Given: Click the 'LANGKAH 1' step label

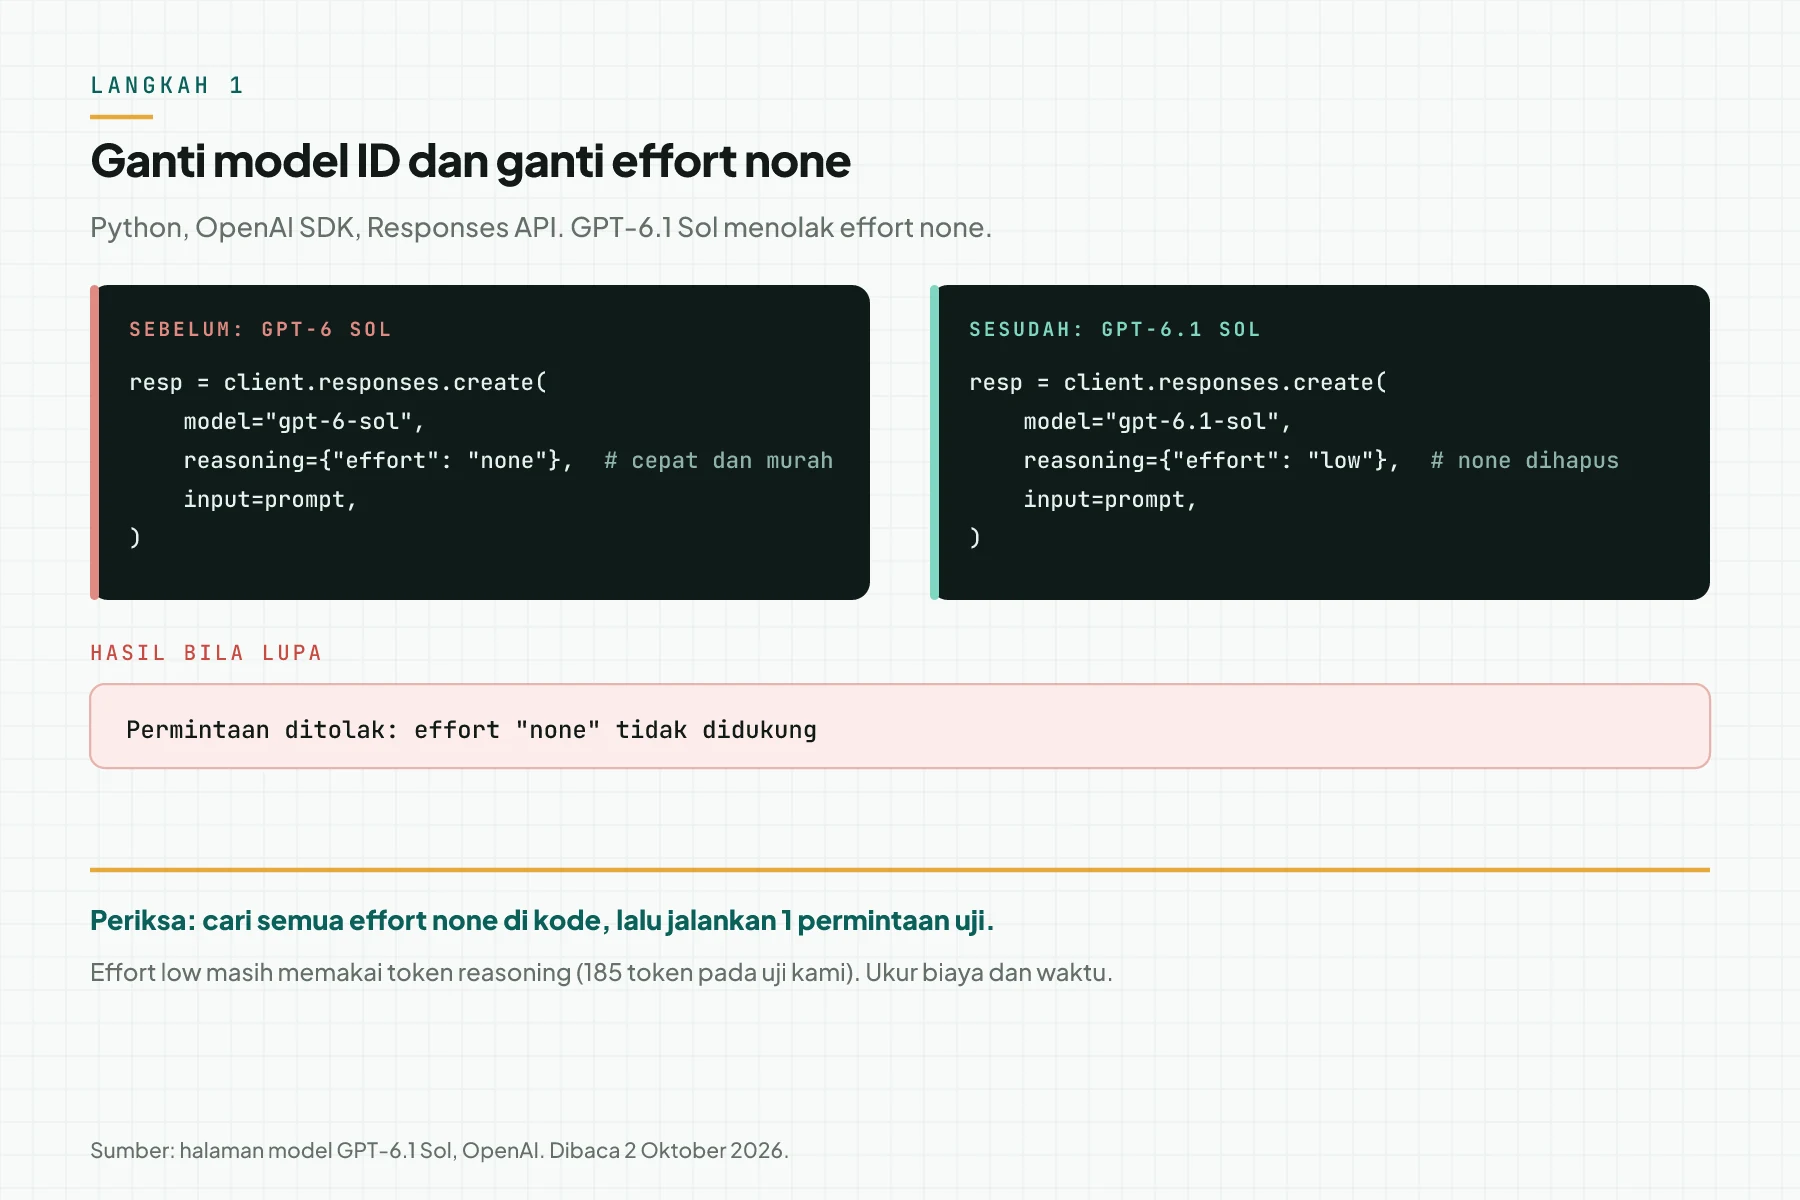Looking at the screenshot, I should pyautogui.click(x=167, y=86).
